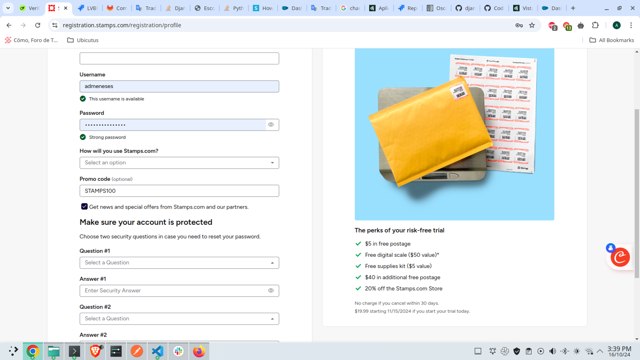
Task: Uncheck the news and special offers checkbox
Action: [84, 207]
